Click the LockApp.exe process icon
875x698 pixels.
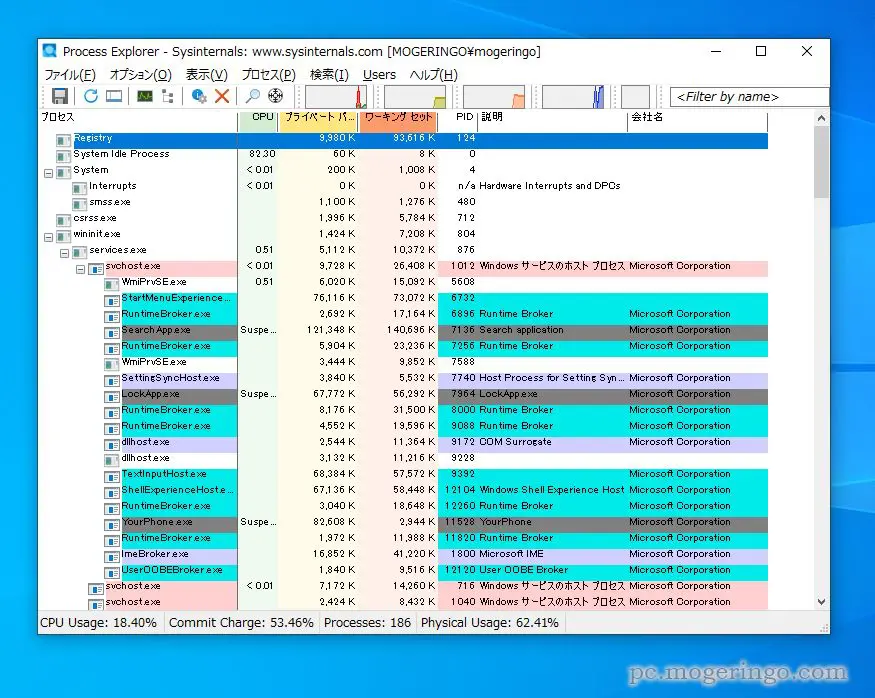pyautogui.click(x=112, y=396)
